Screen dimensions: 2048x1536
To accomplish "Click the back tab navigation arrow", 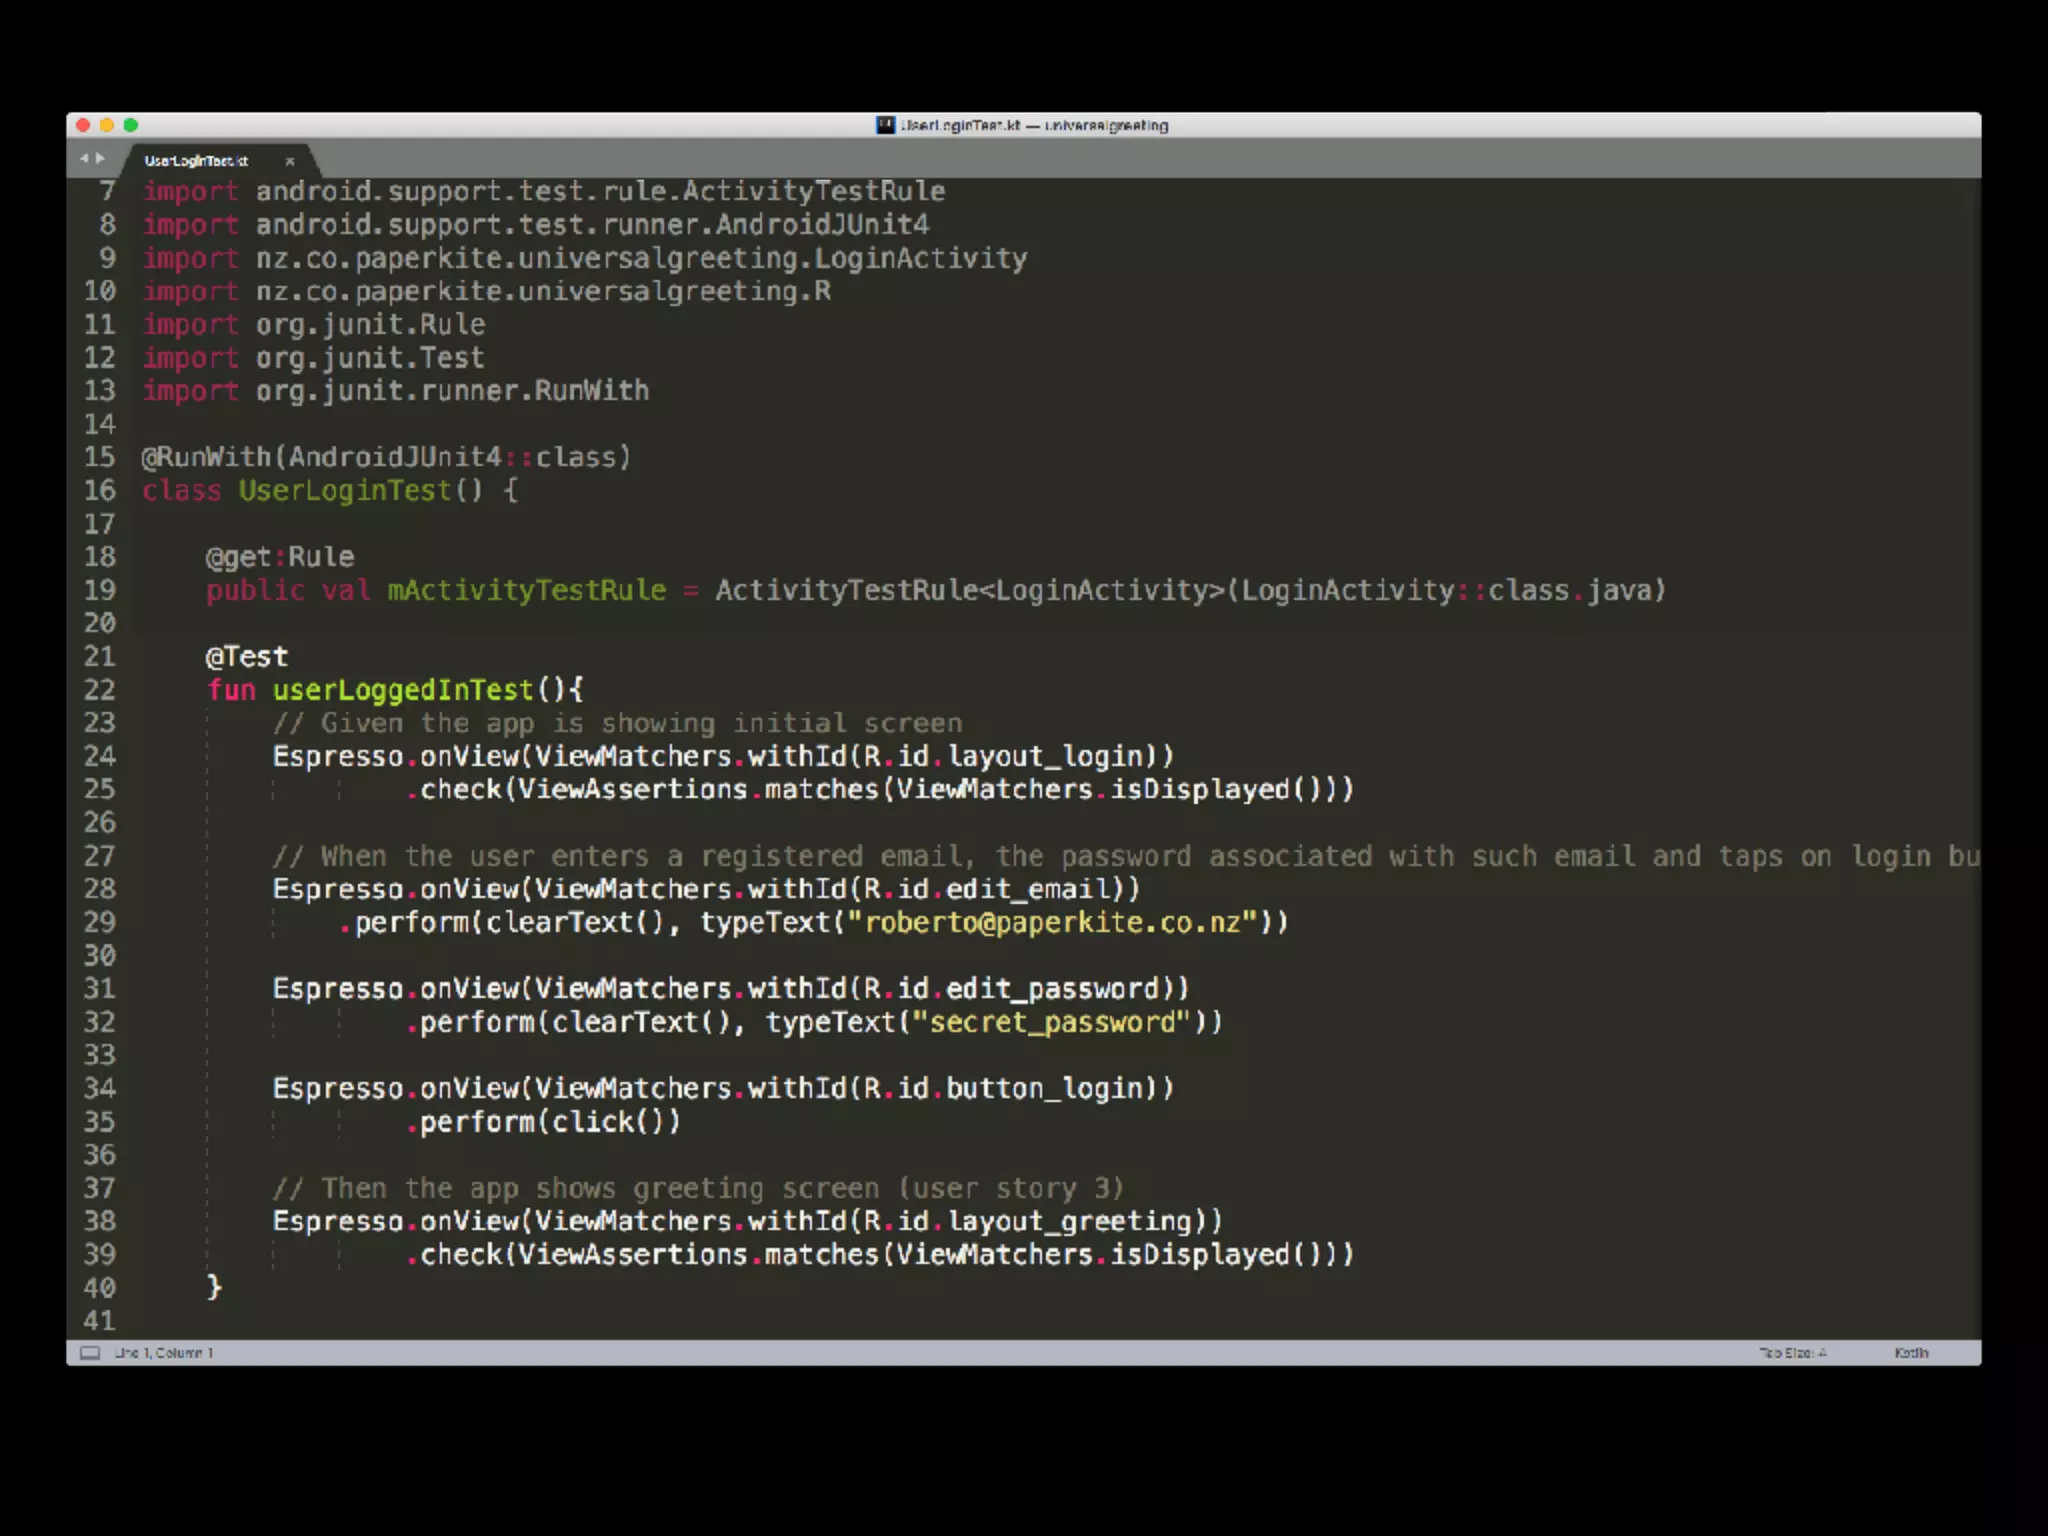I will [84, 158].
